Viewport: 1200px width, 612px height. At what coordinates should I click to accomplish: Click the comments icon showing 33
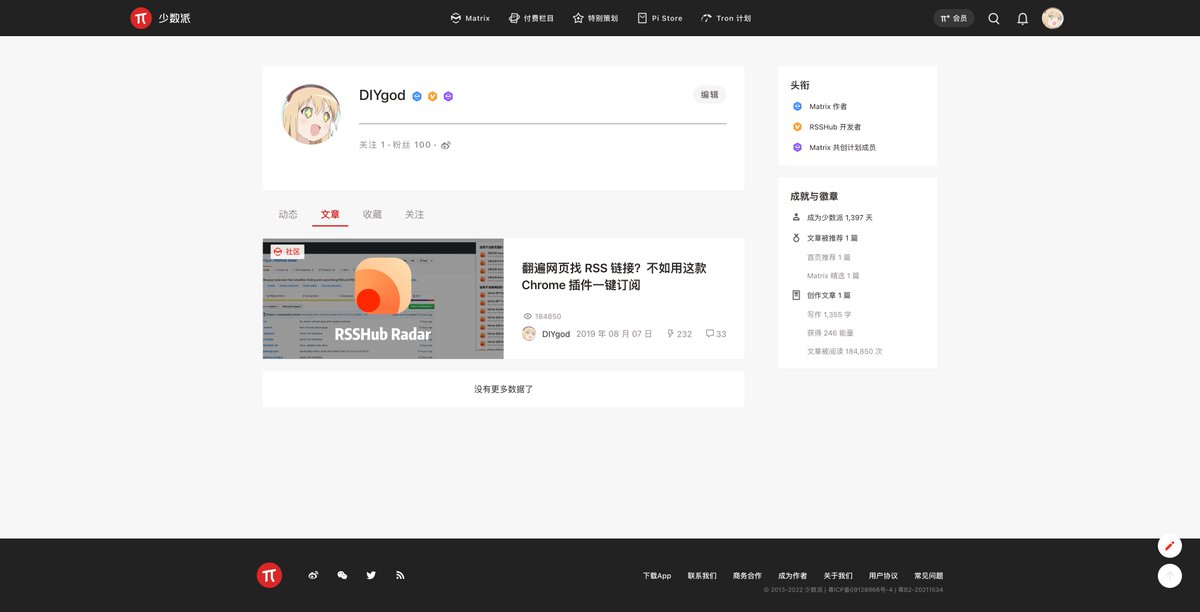710,334
